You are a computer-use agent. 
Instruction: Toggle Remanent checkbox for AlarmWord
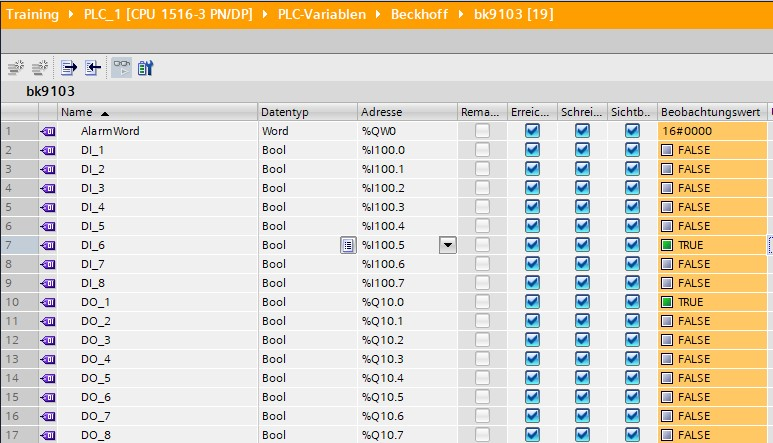[482, 131]
